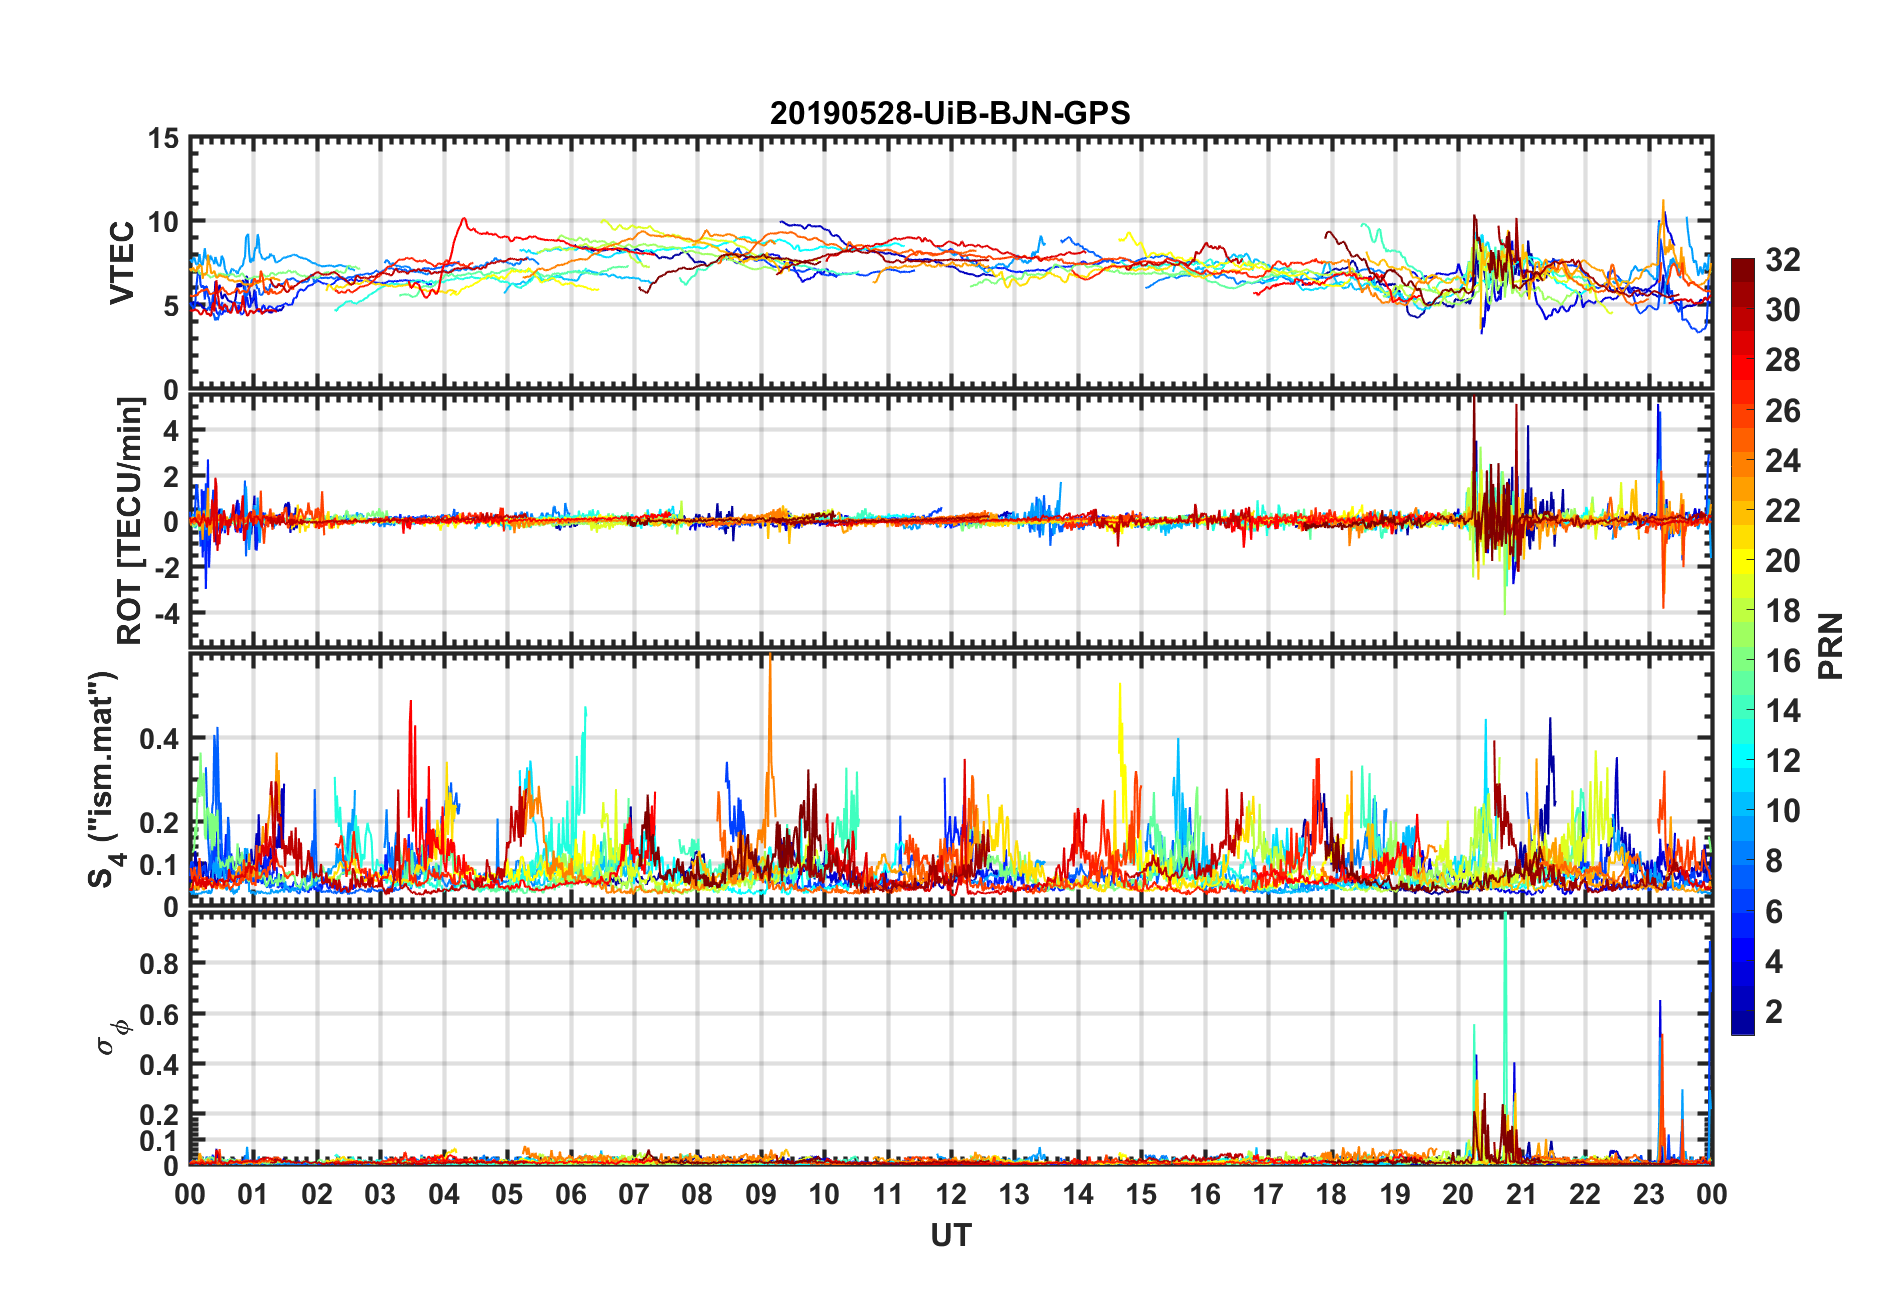Click the 0.2 tick on S4 axis
The height and width of the screenshot is (1292, 1902).
[x=160, y=823]
